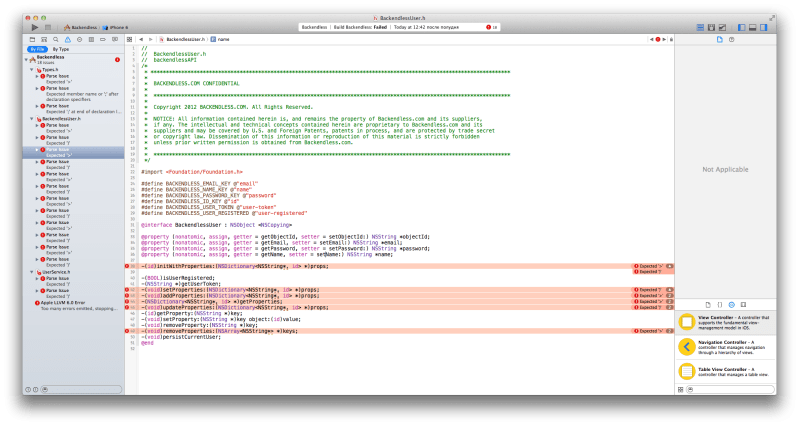Jump to previous issue in jump bar
This screenshot has width=799, height=426.
point(651,39)
